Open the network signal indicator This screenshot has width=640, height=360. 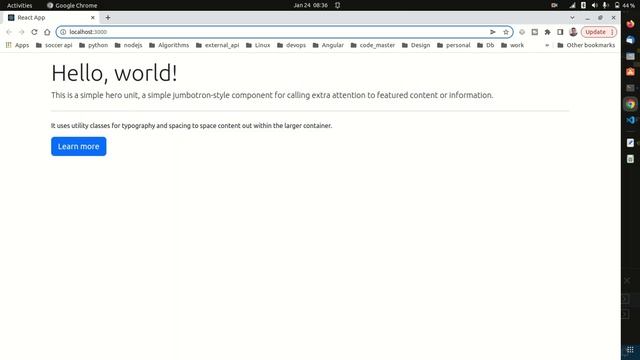572,5
